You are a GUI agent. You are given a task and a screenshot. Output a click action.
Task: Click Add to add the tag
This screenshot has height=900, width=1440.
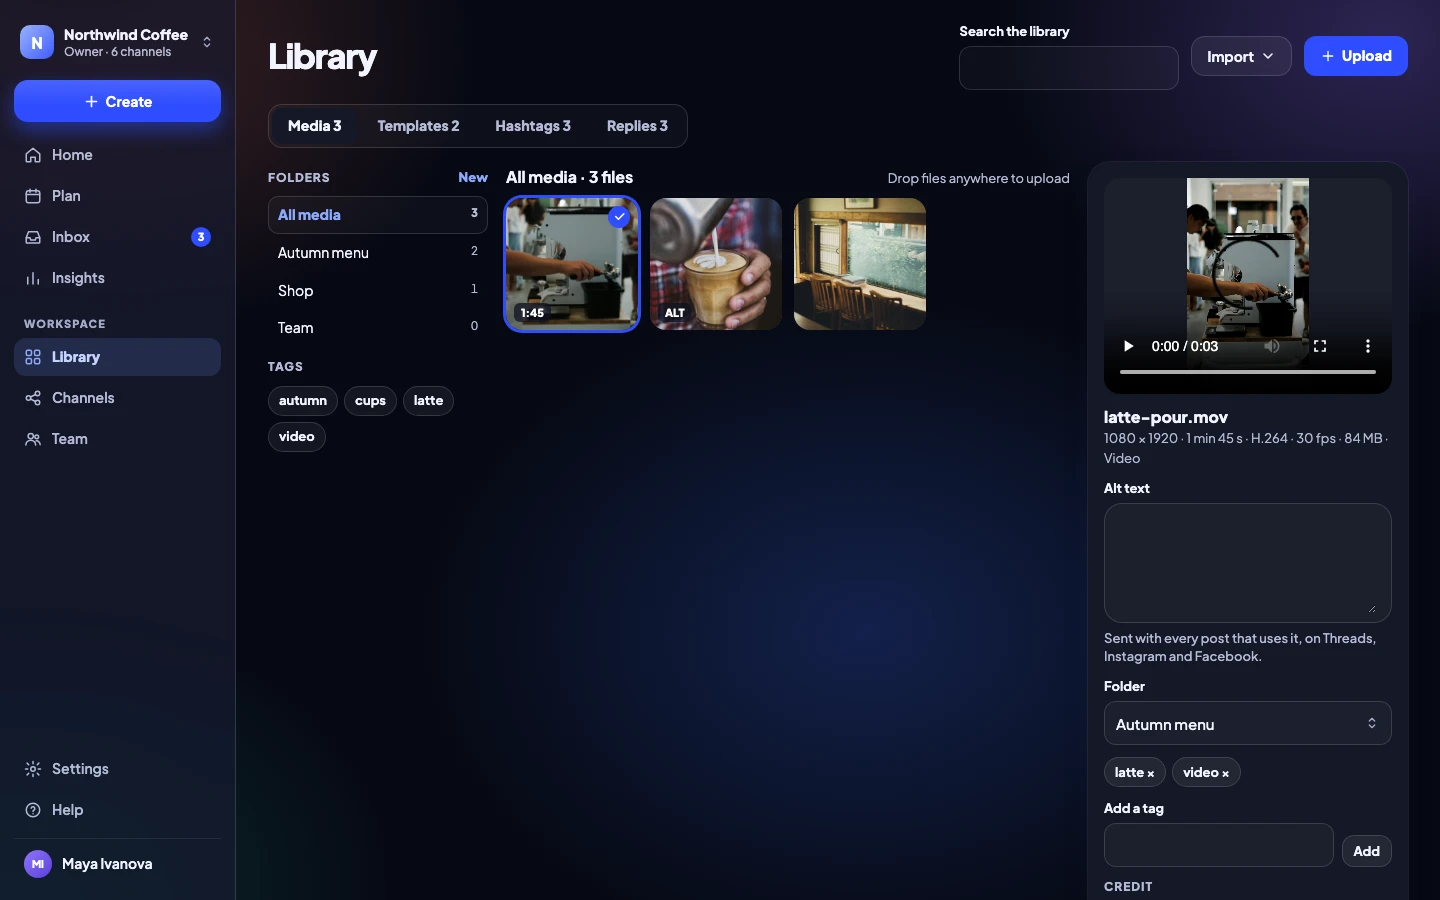click(x=1366, y=851)
